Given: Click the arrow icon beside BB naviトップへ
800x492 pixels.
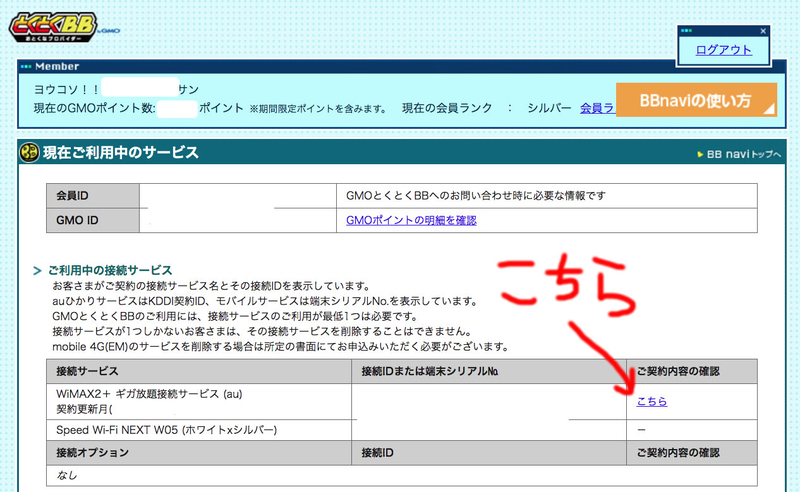Looking at the screenshot, I should pyautogui.click(x=700, y=154).
